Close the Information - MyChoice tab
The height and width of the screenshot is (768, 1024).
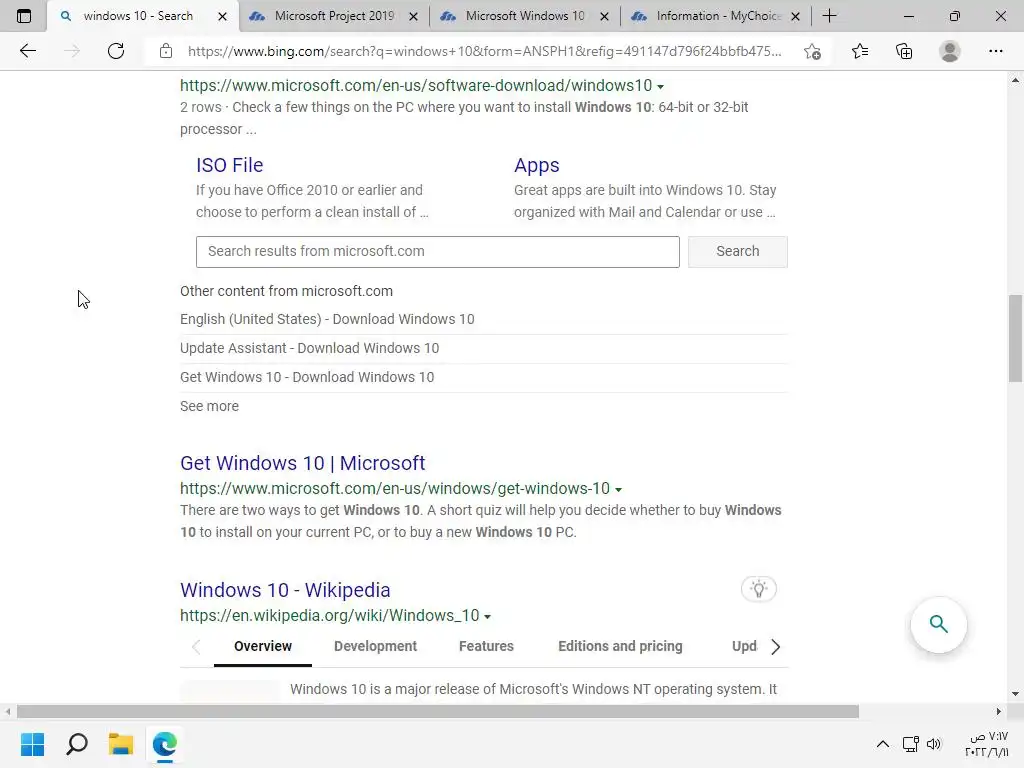795,16
